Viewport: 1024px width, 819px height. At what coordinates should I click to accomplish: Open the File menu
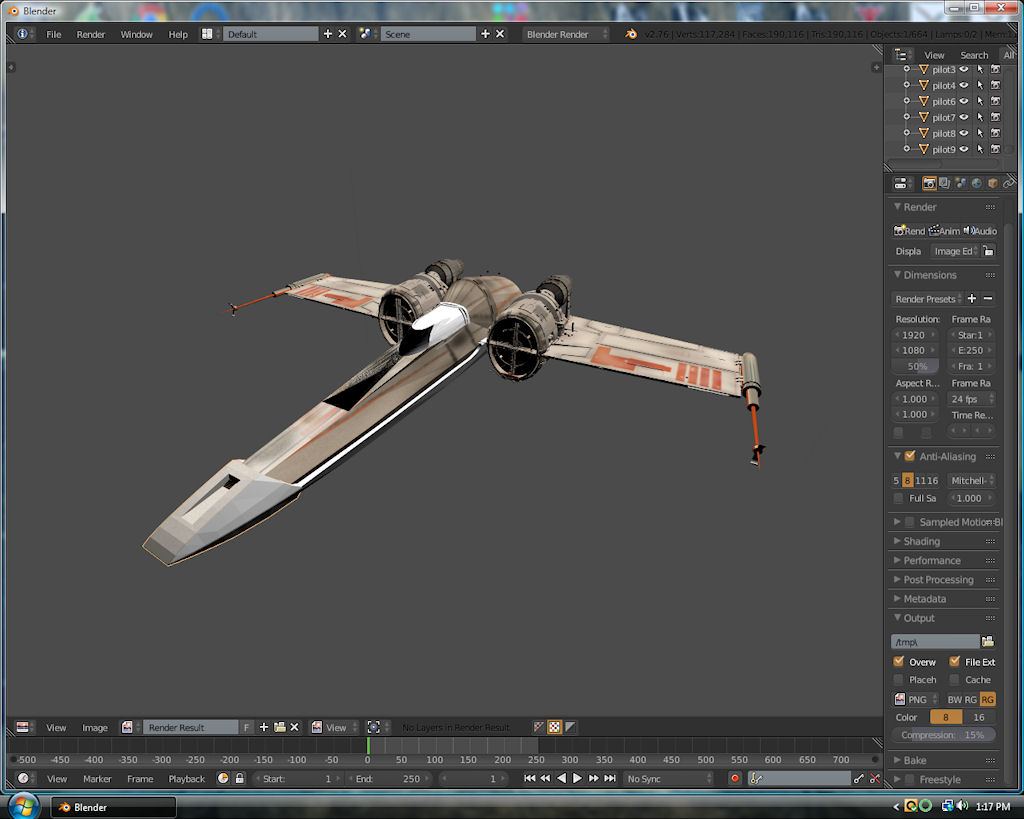pos(54,34)
